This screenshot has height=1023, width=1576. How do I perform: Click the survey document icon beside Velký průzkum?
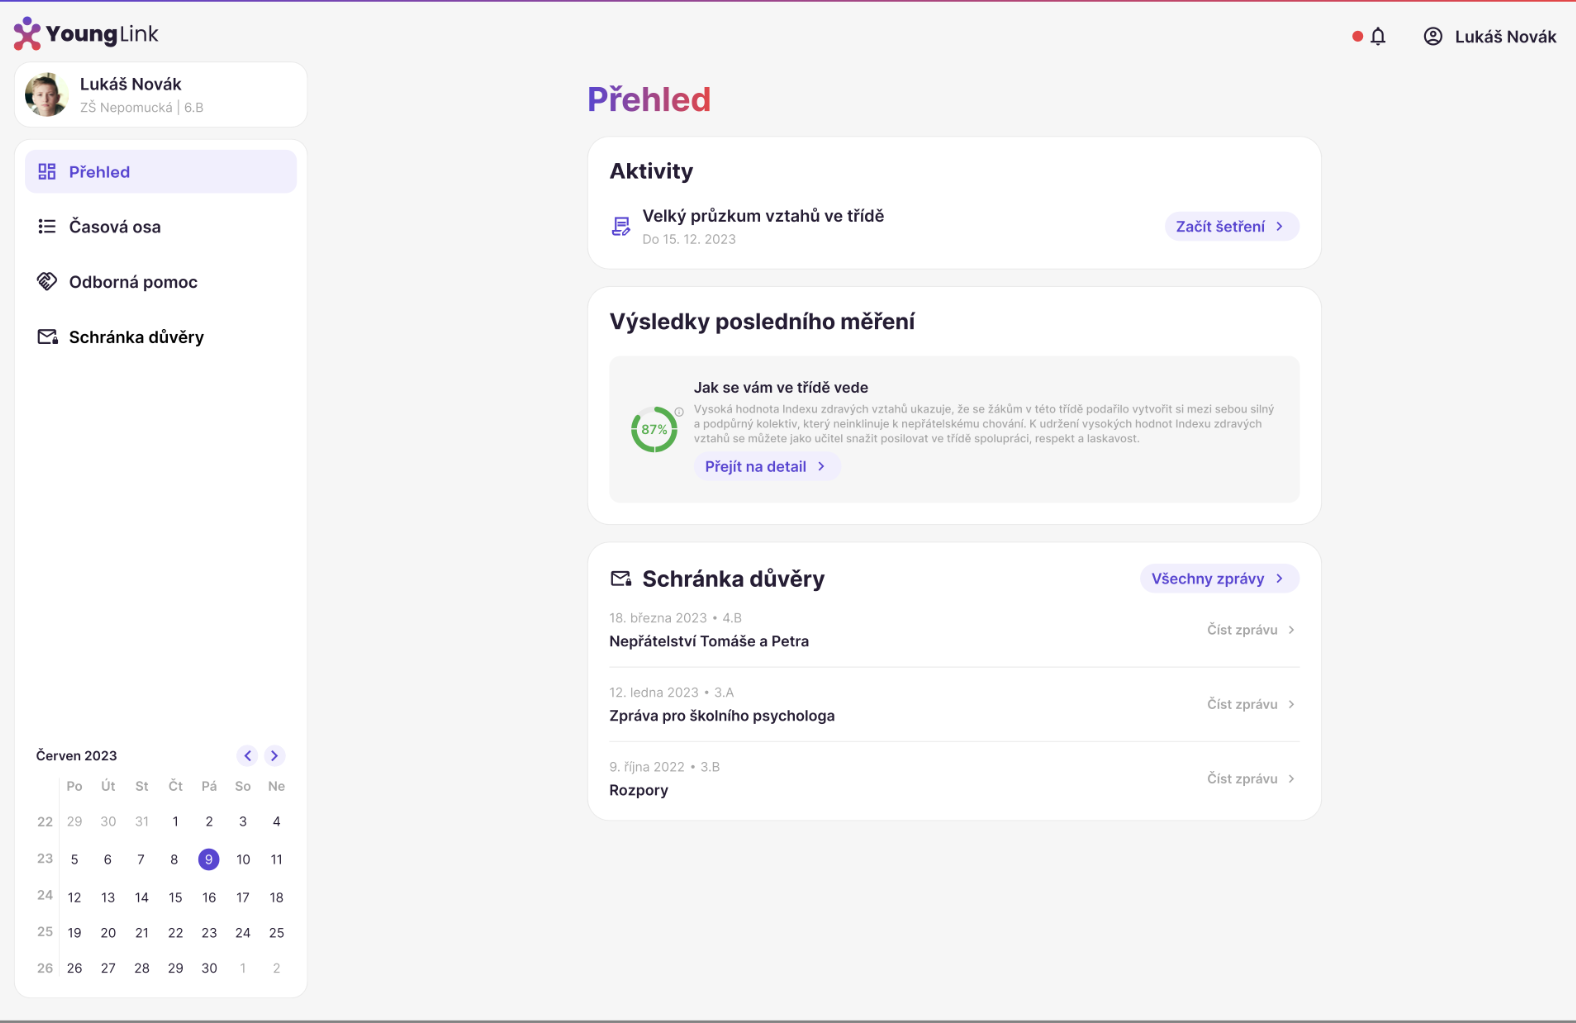click(x=621, y=227)
